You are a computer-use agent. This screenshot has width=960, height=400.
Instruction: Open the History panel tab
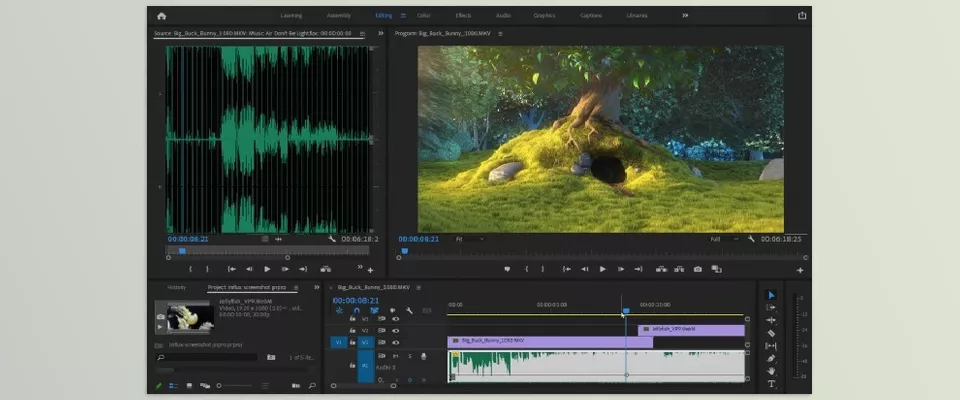[177, 287]
